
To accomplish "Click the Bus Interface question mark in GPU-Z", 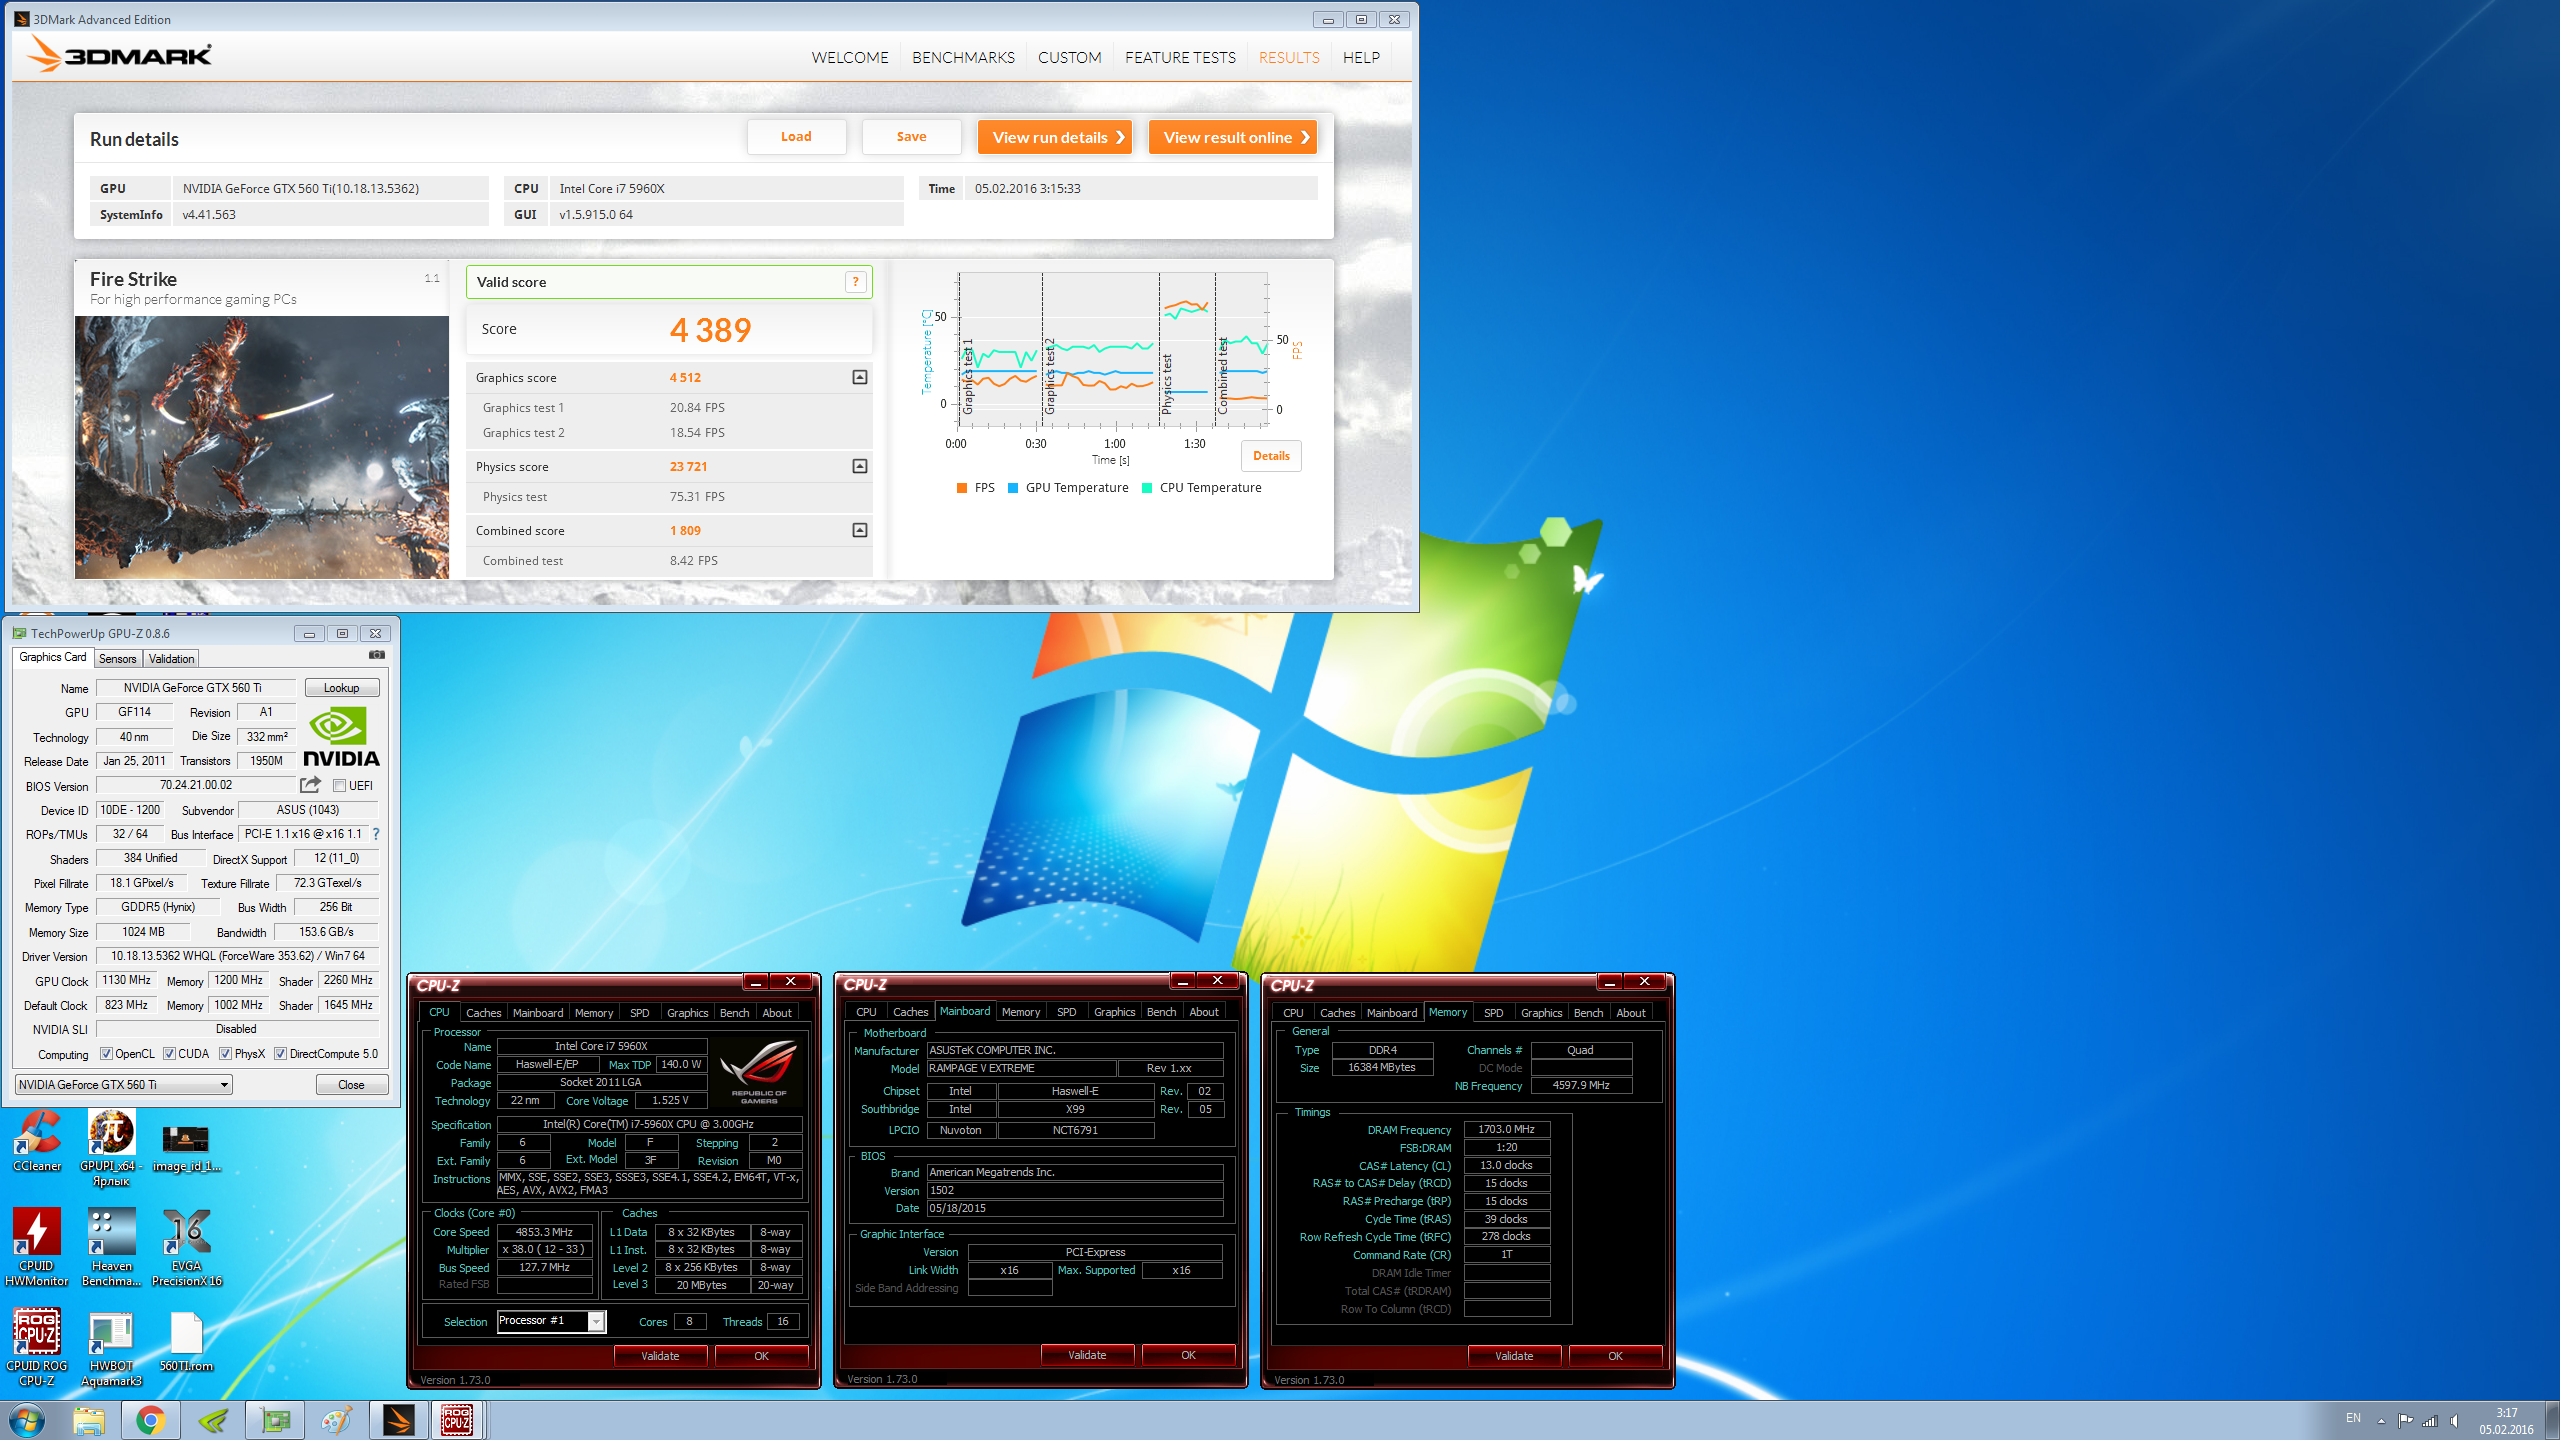I will tap(376, 834).
